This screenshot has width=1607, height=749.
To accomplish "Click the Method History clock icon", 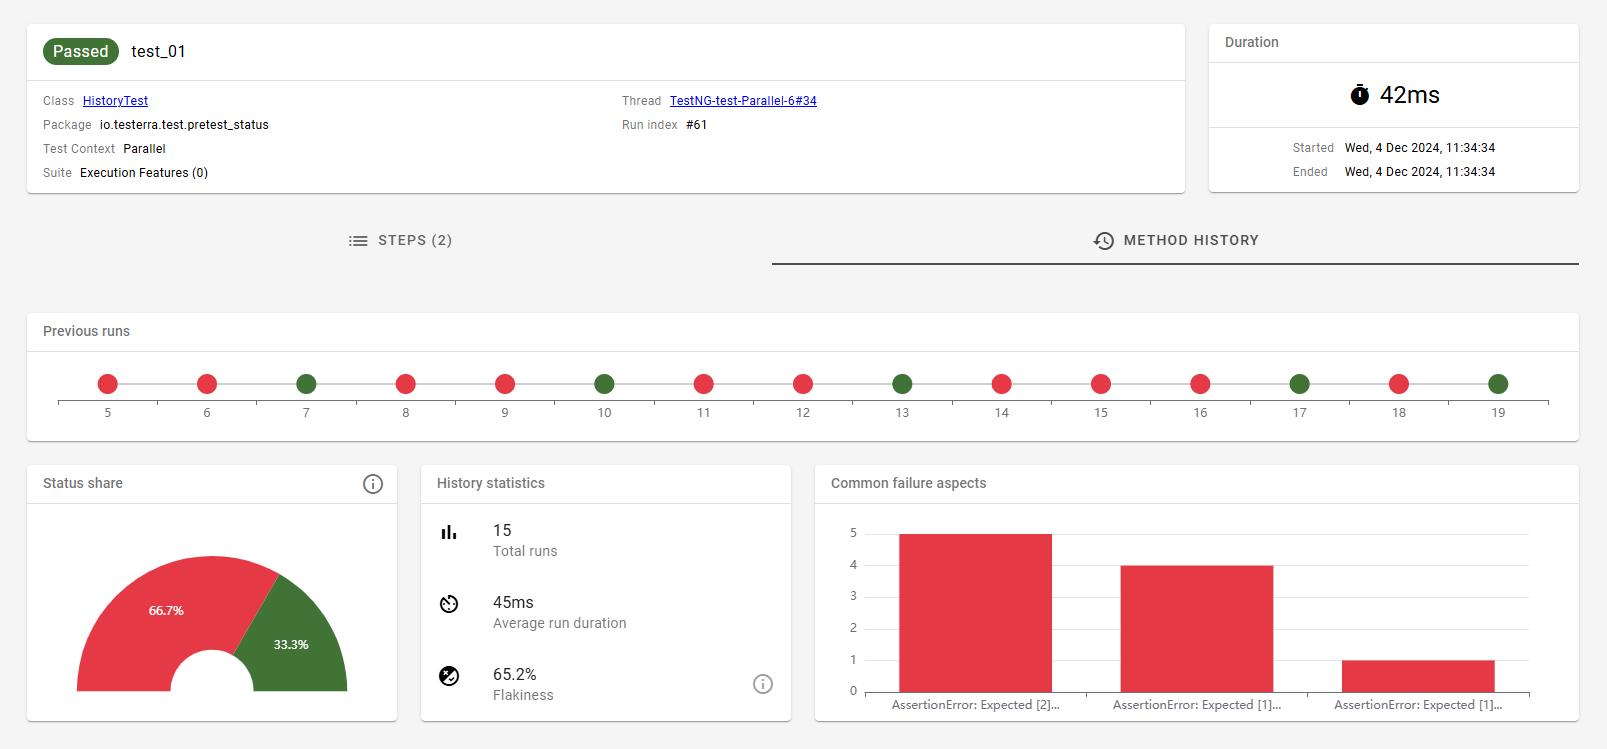I will pos(1104,241).
